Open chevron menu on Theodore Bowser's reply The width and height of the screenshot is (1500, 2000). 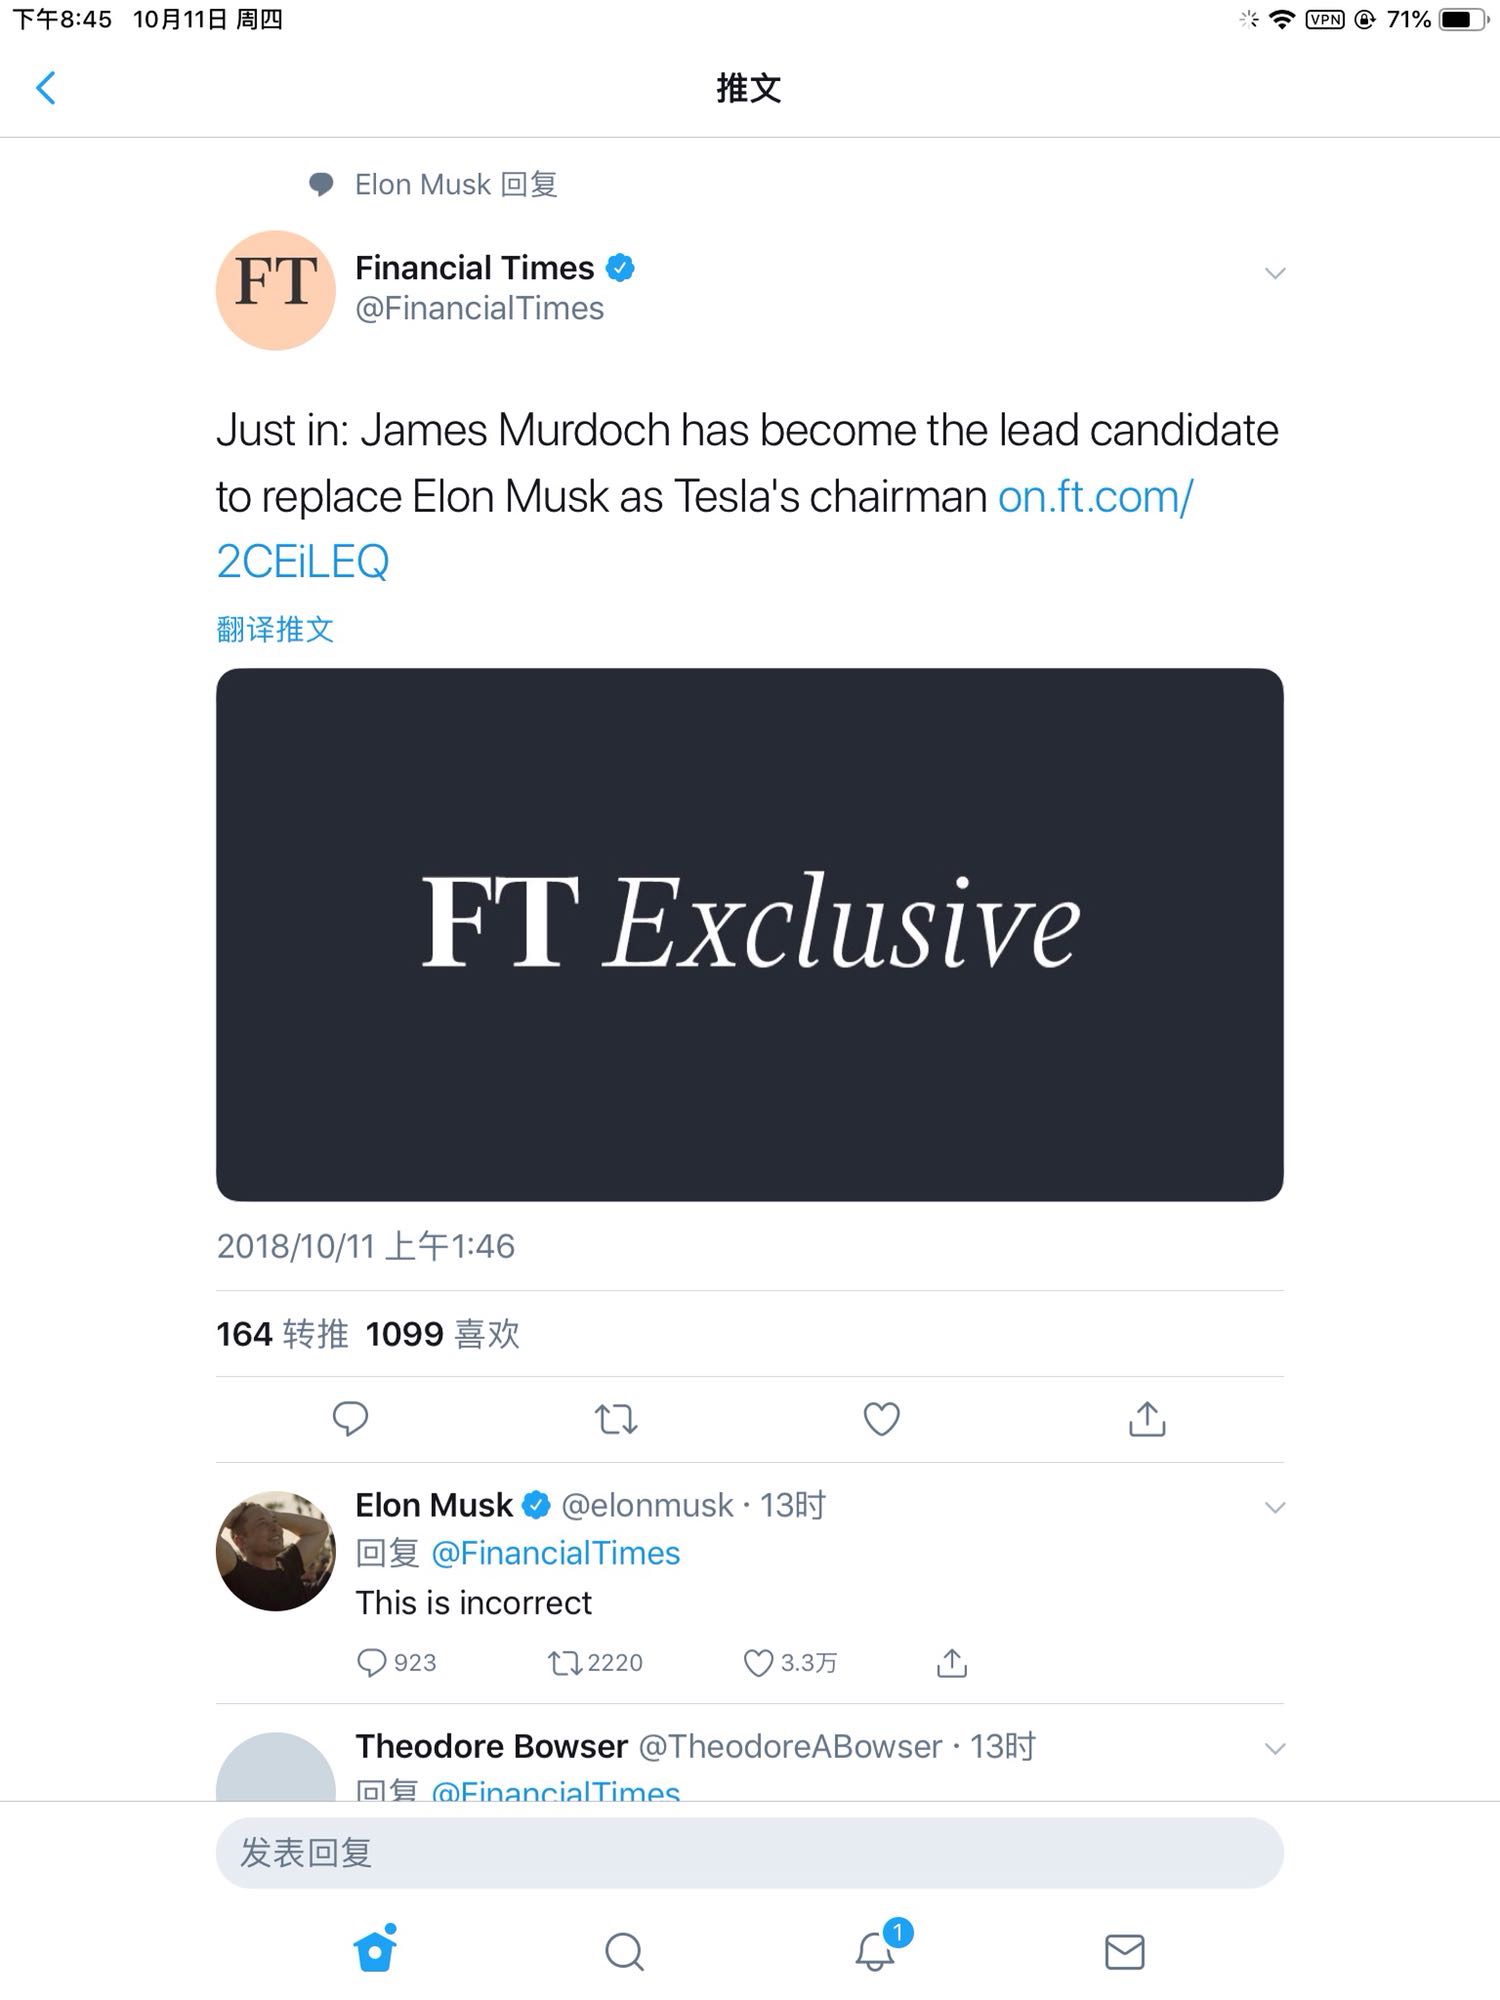coord(1274,1748)
